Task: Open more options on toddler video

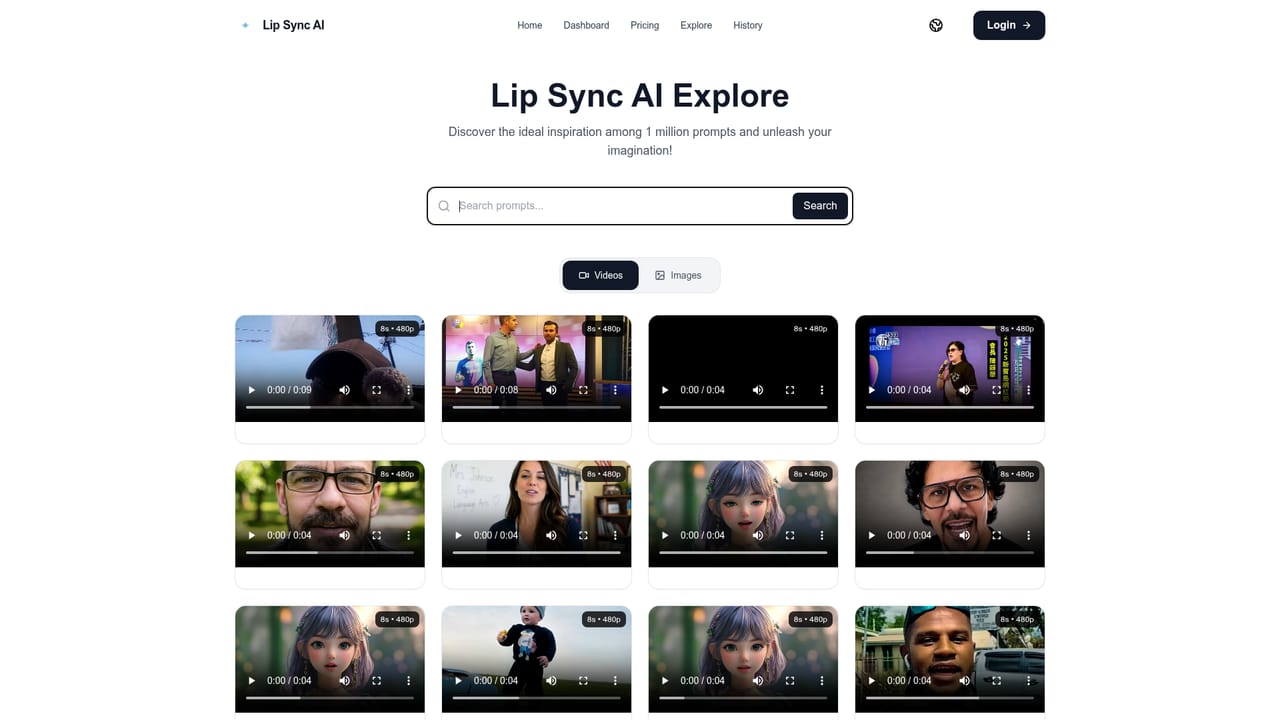Action: 615,680
